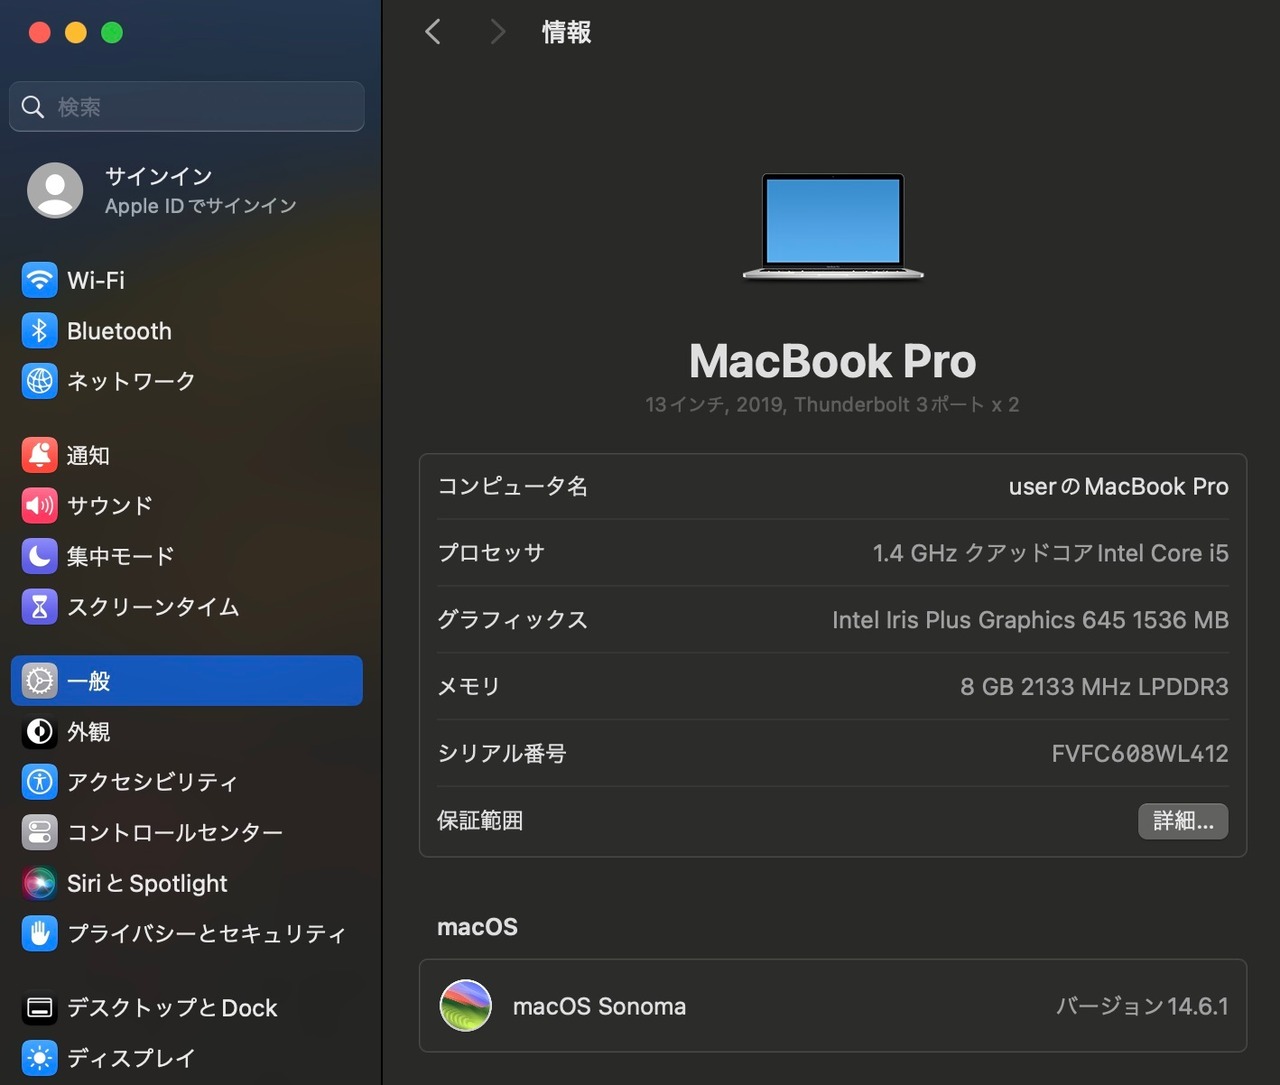Click the 詳細... warranty button

(1183, 821)
